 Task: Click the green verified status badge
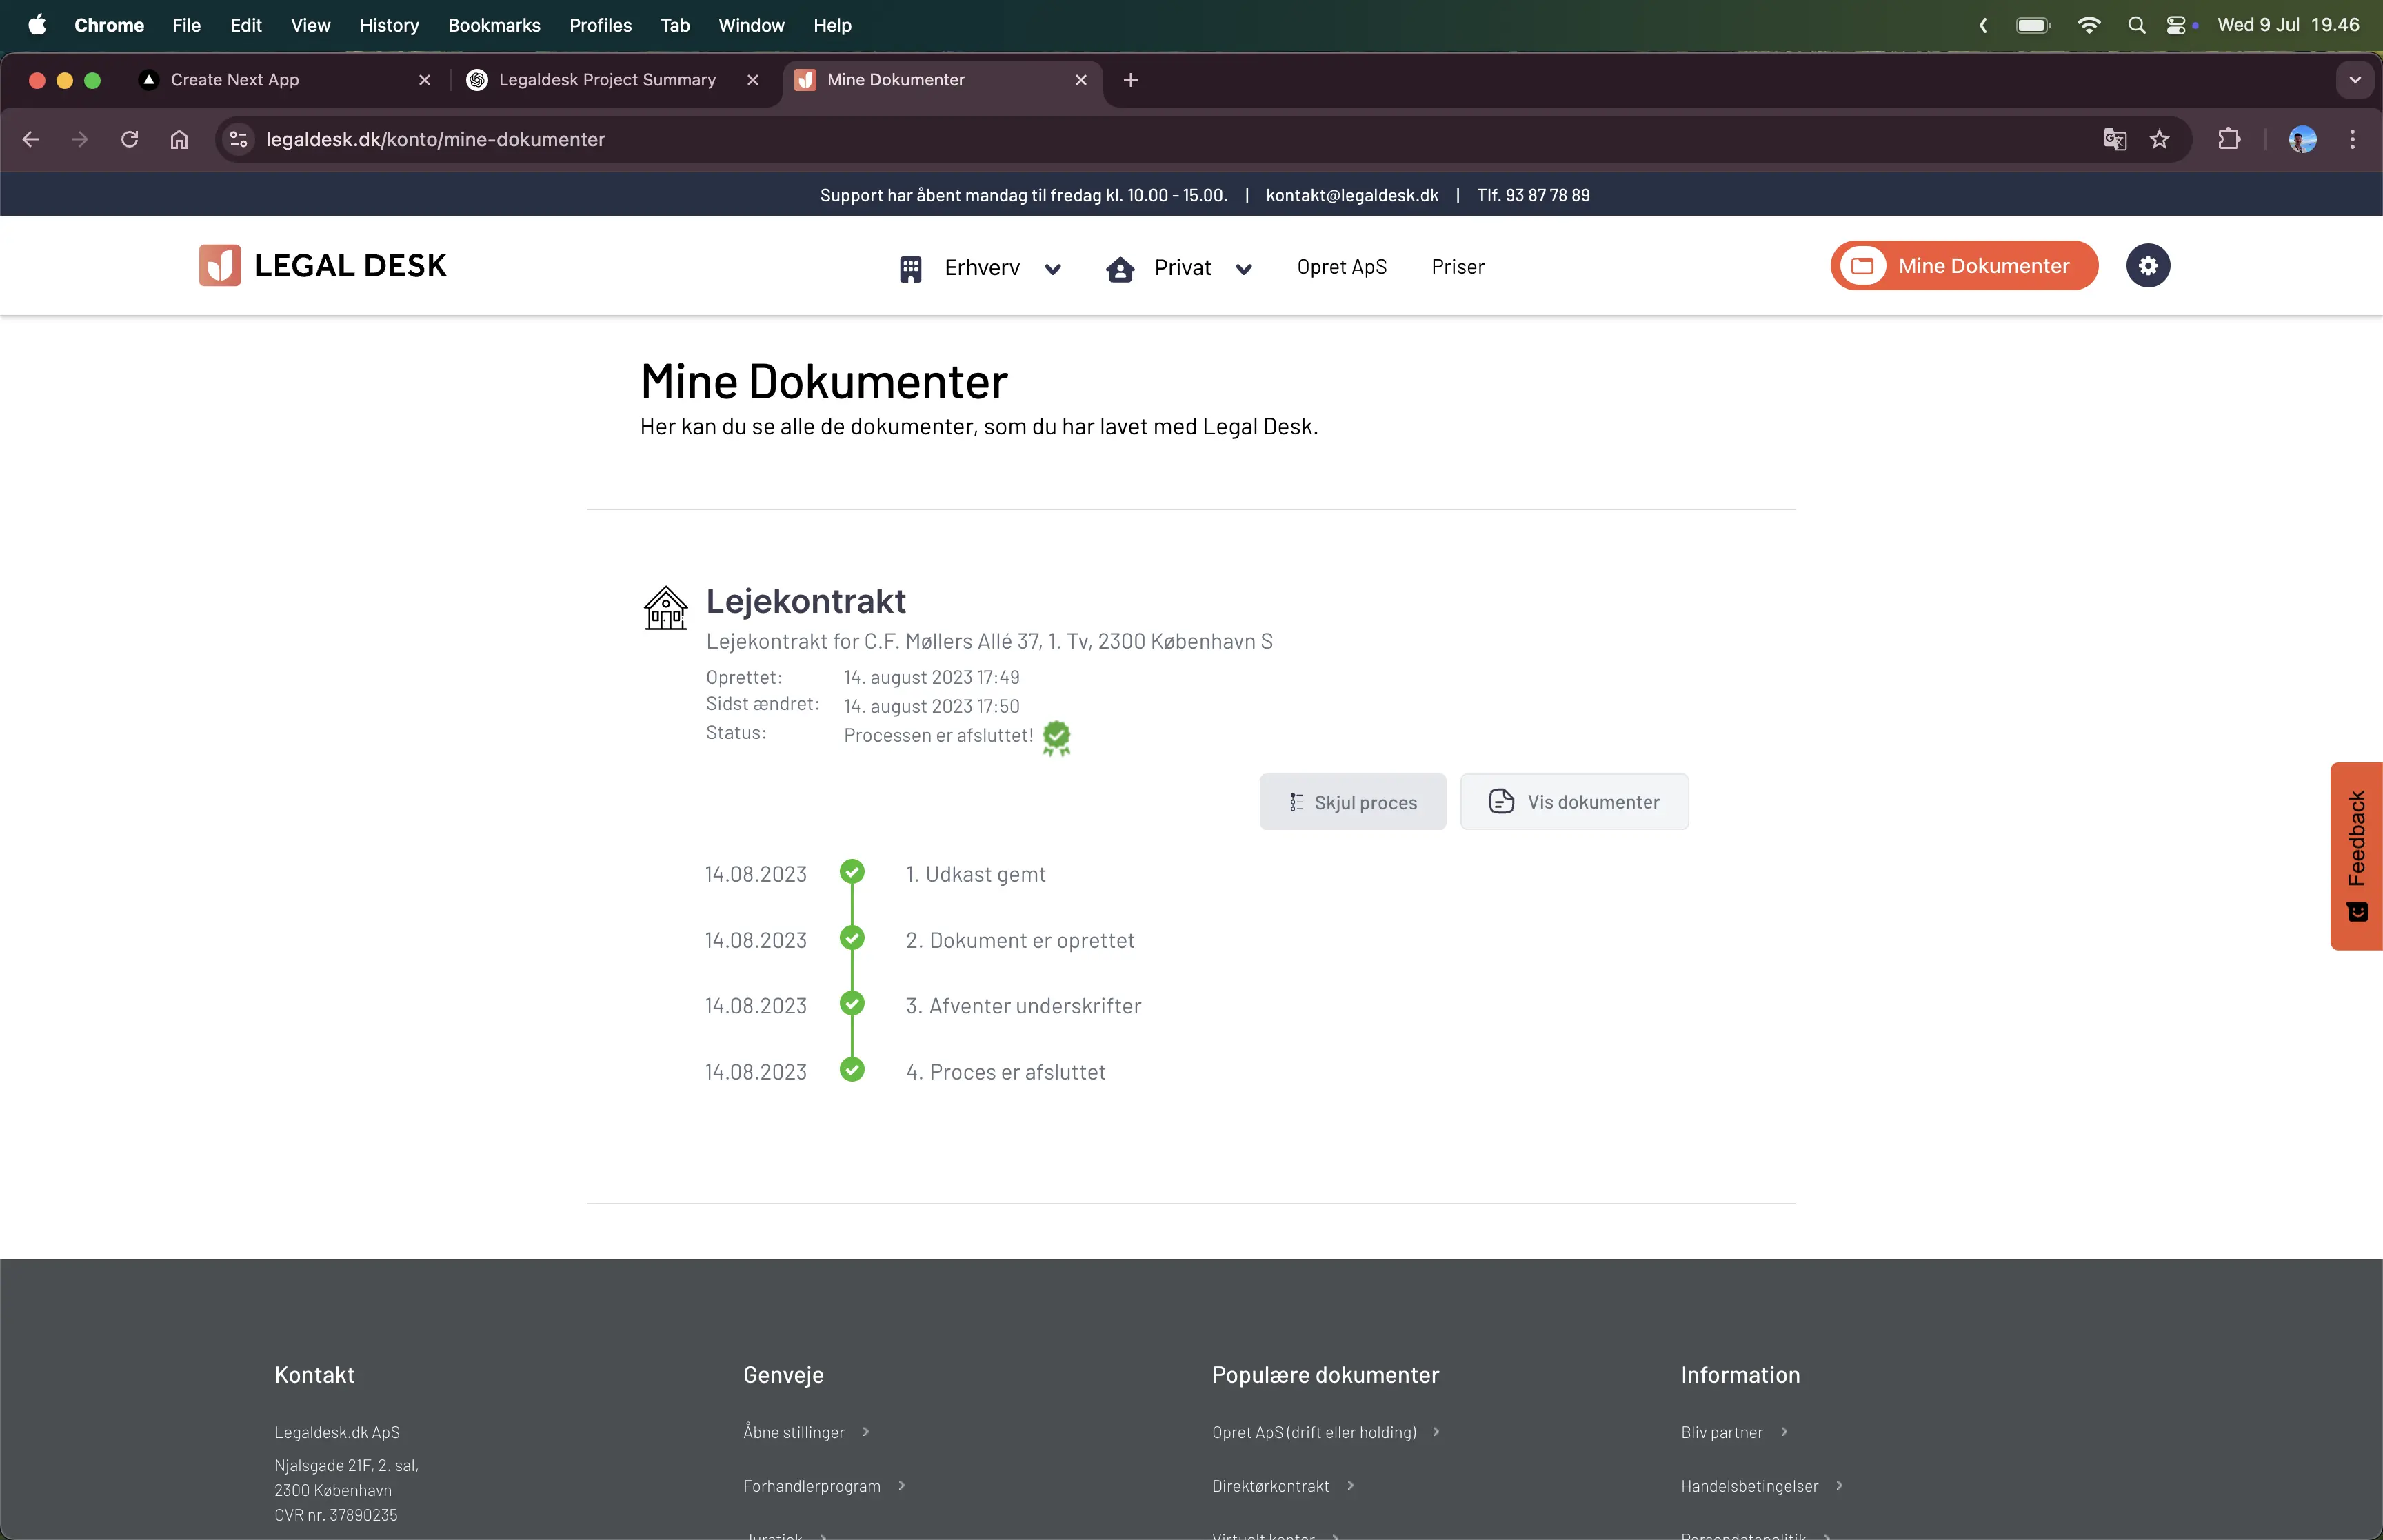(1056, 737)
